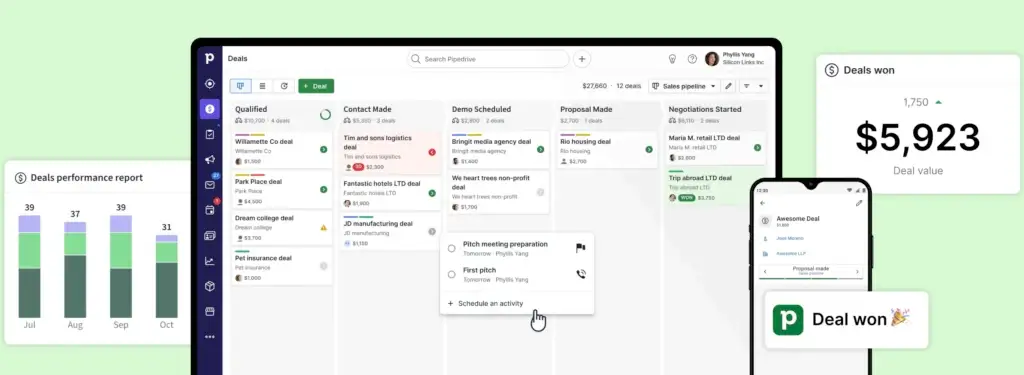Screen dimensions: 1024x375
Task: Open Insights chart icon in sidebar
Action: [210, 261]
